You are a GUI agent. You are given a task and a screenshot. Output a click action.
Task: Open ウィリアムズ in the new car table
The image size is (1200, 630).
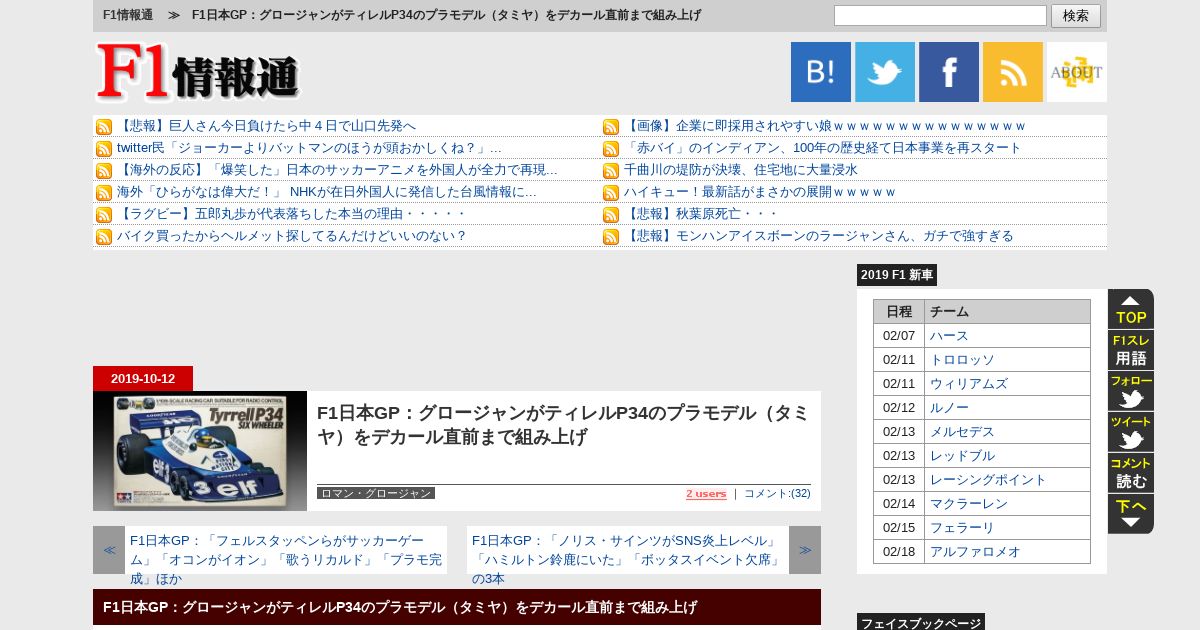pyautogui.click(x=969, y=384)
